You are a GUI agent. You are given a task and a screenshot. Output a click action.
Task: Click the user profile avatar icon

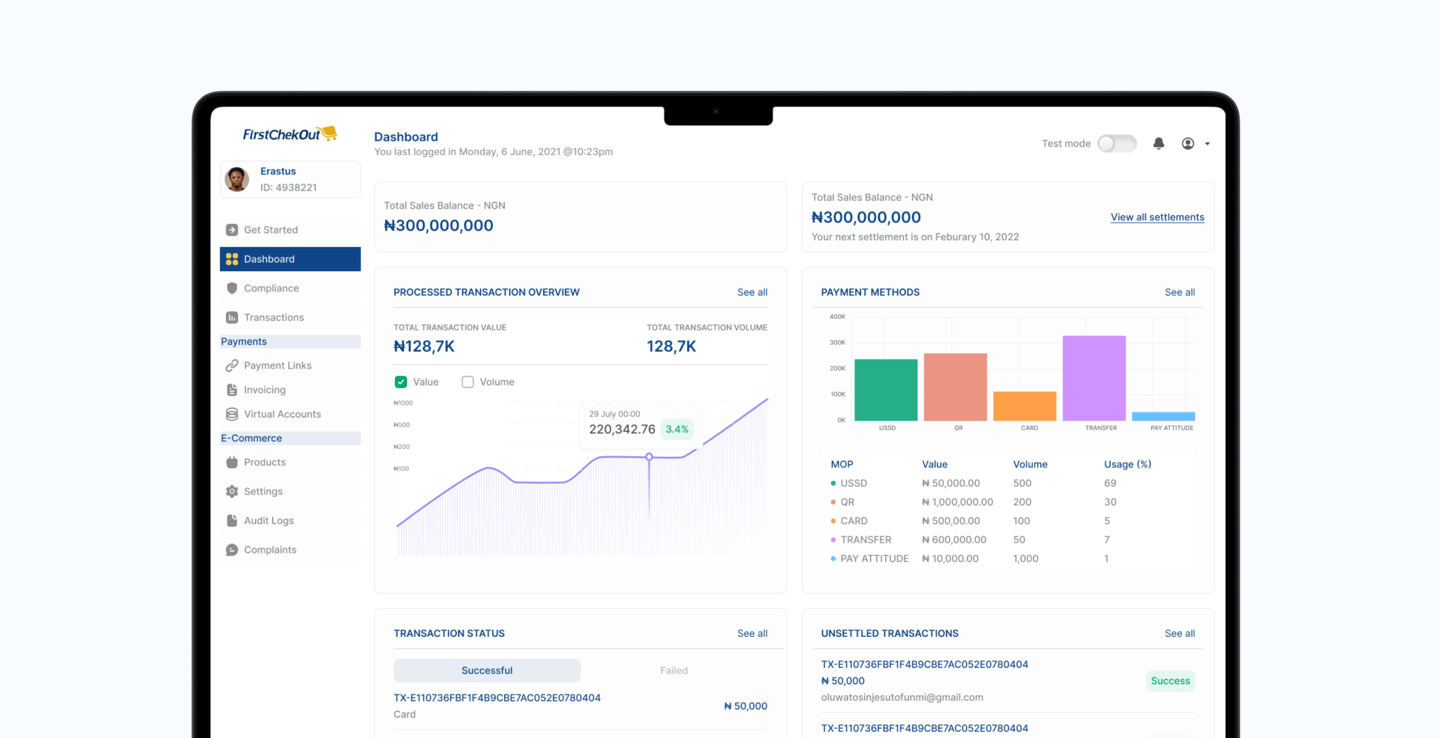1188,144
